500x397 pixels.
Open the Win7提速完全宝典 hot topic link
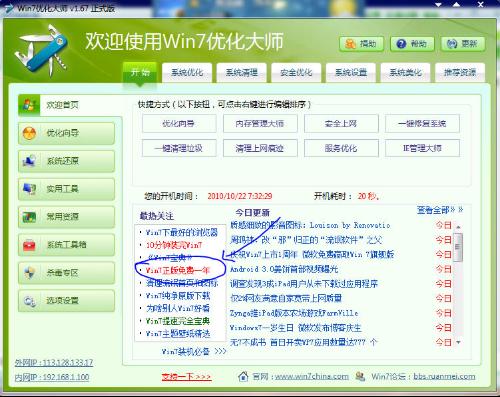click(178, 321)
